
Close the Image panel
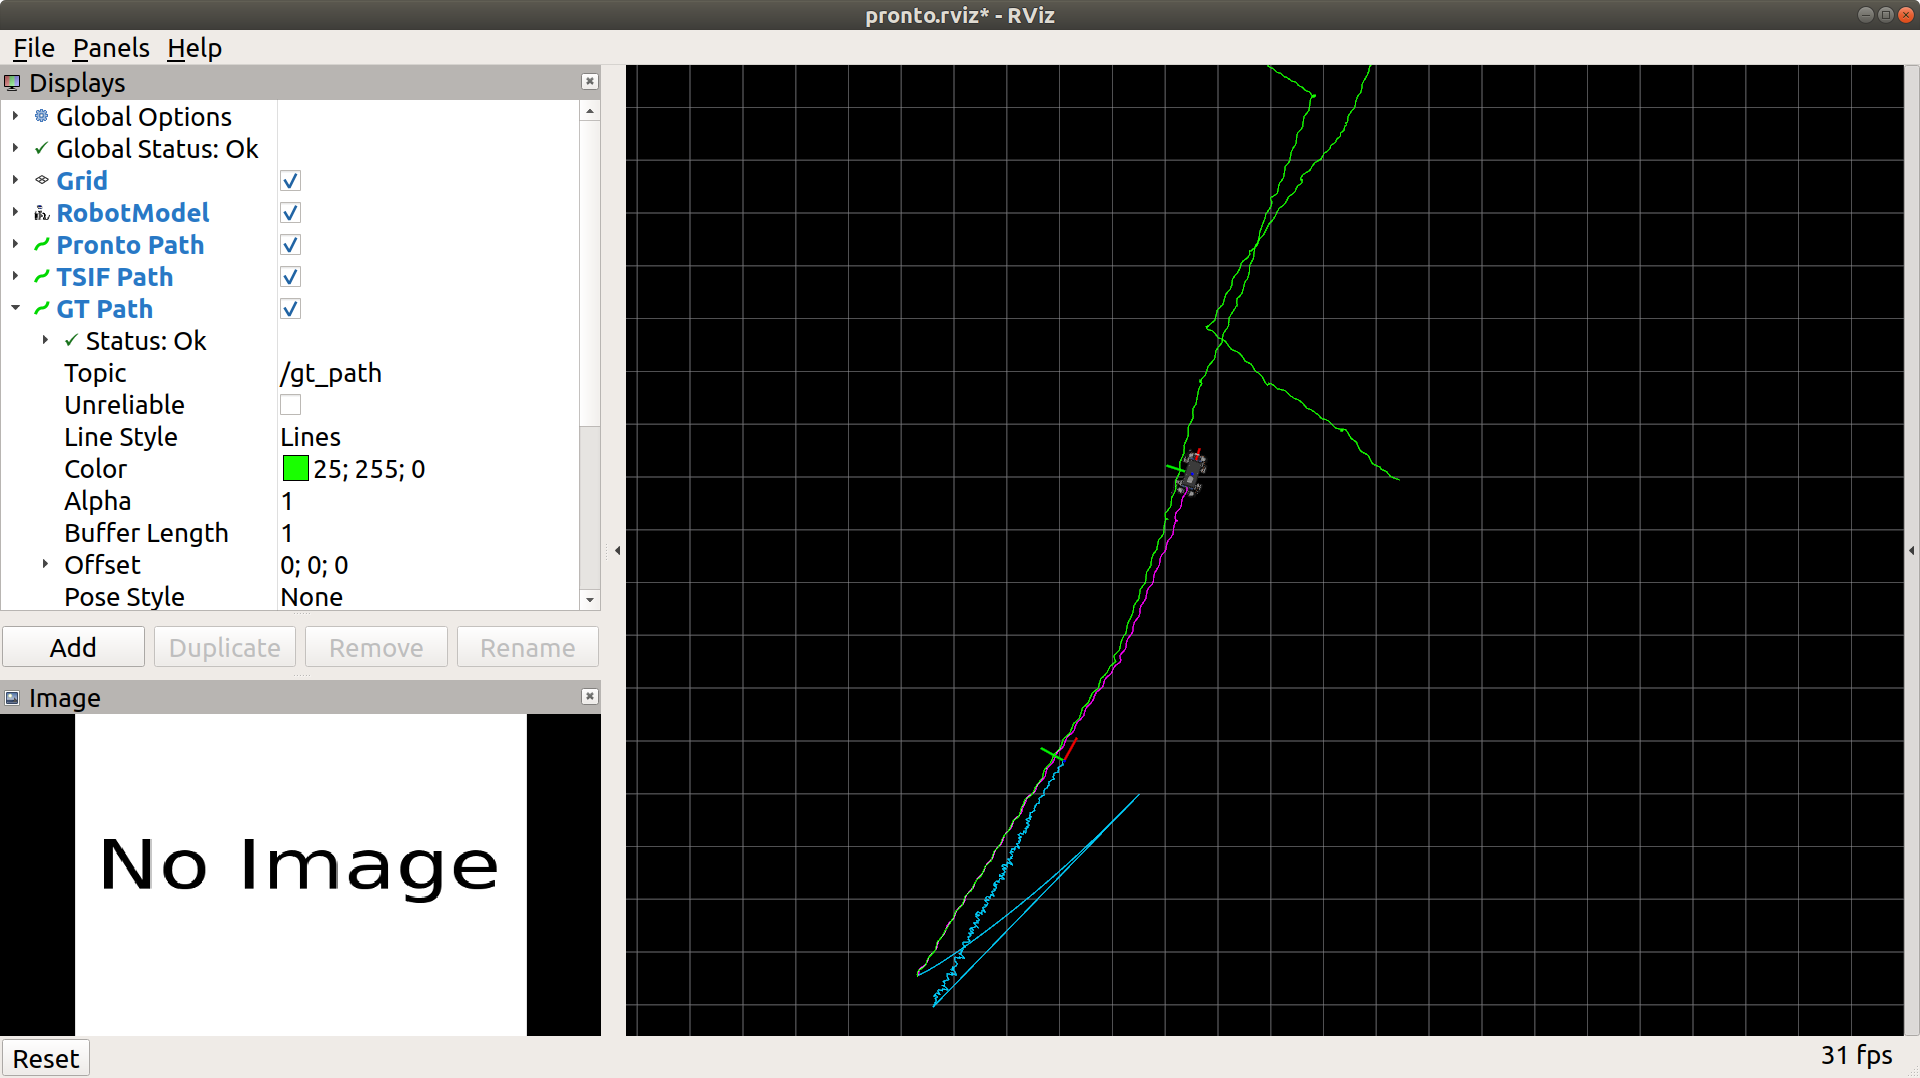click(590, 697)
